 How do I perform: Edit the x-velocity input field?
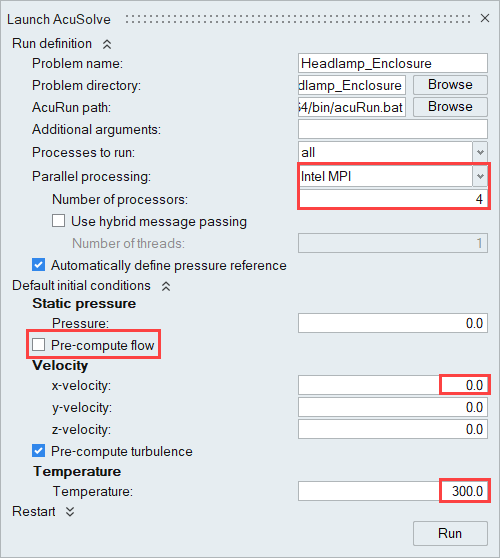393,385
